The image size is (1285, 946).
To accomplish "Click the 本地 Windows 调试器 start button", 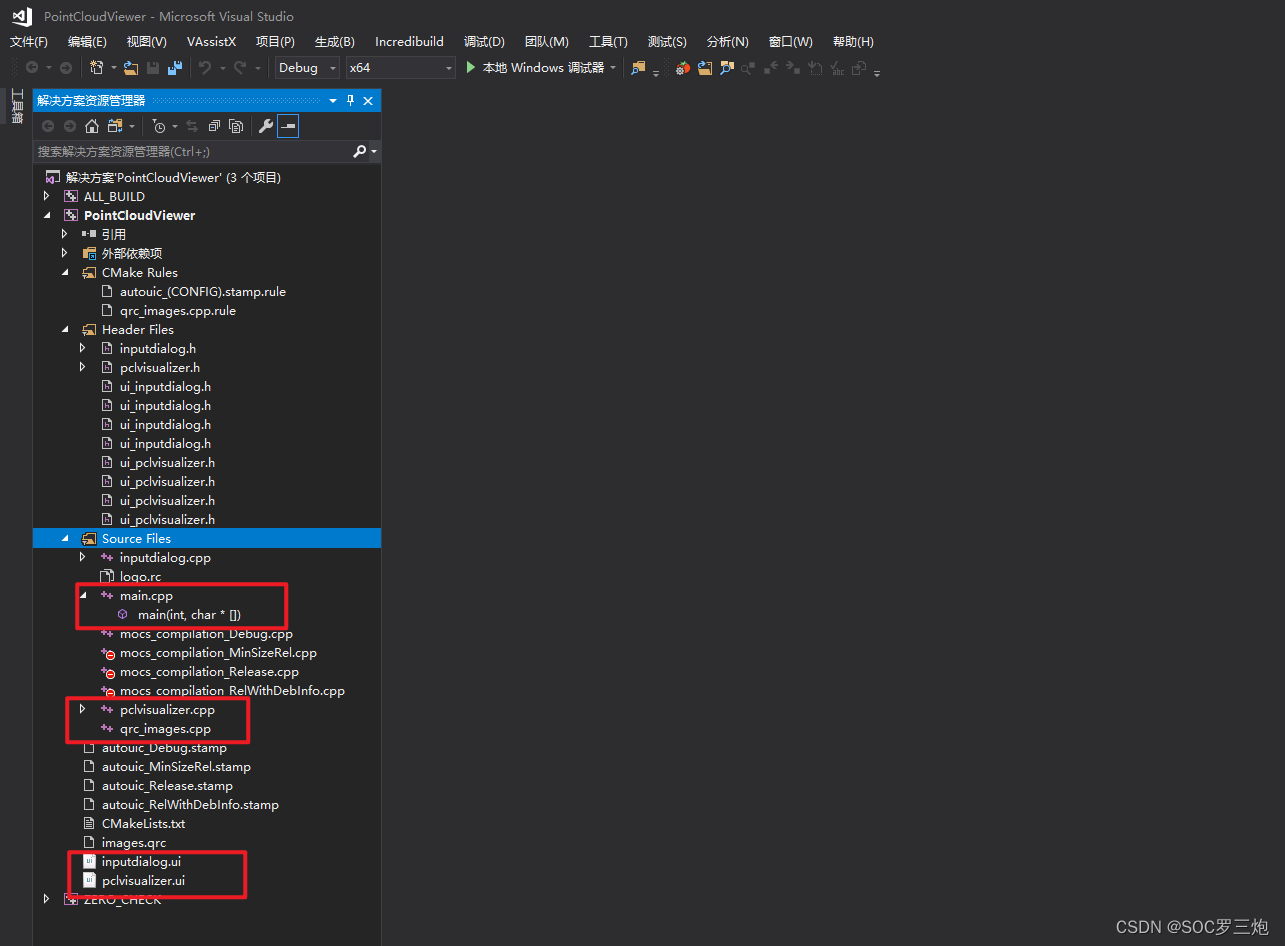I will [534, 68].
